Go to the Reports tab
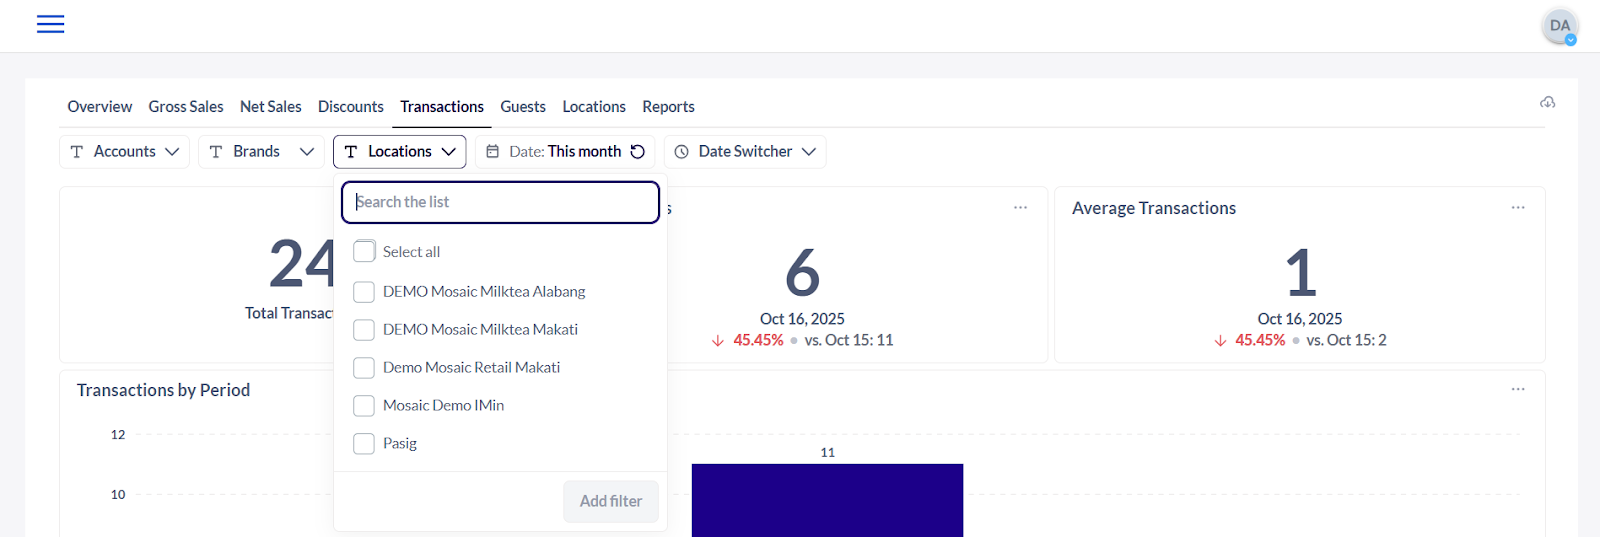The height and width of the screenshot is (537, 1600). click(x=668, y=107)
